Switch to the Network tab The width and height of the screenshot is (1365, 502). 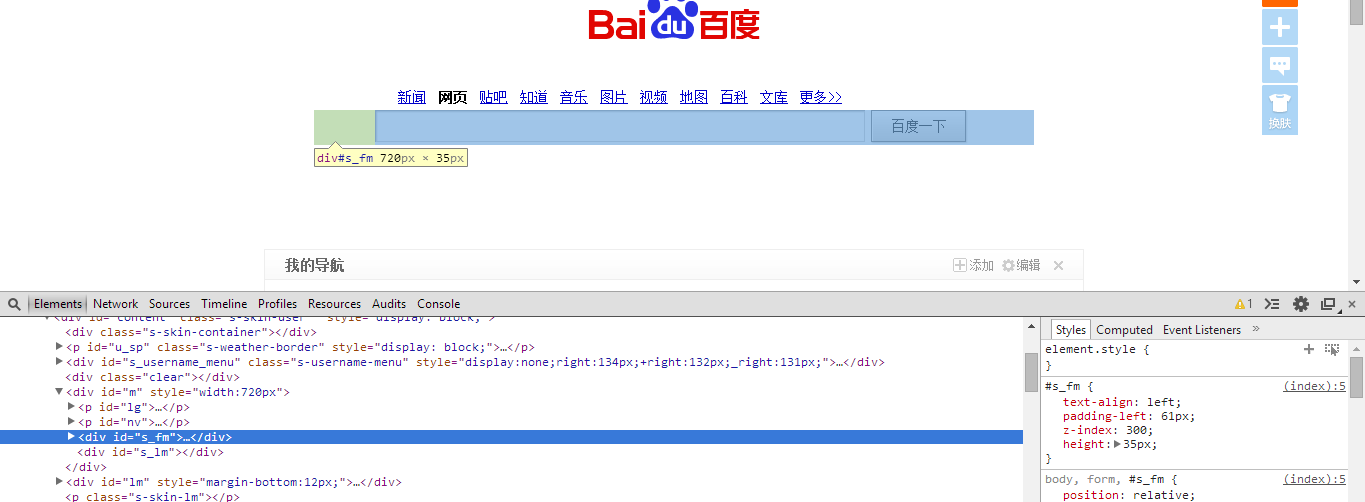click(116, 304)
